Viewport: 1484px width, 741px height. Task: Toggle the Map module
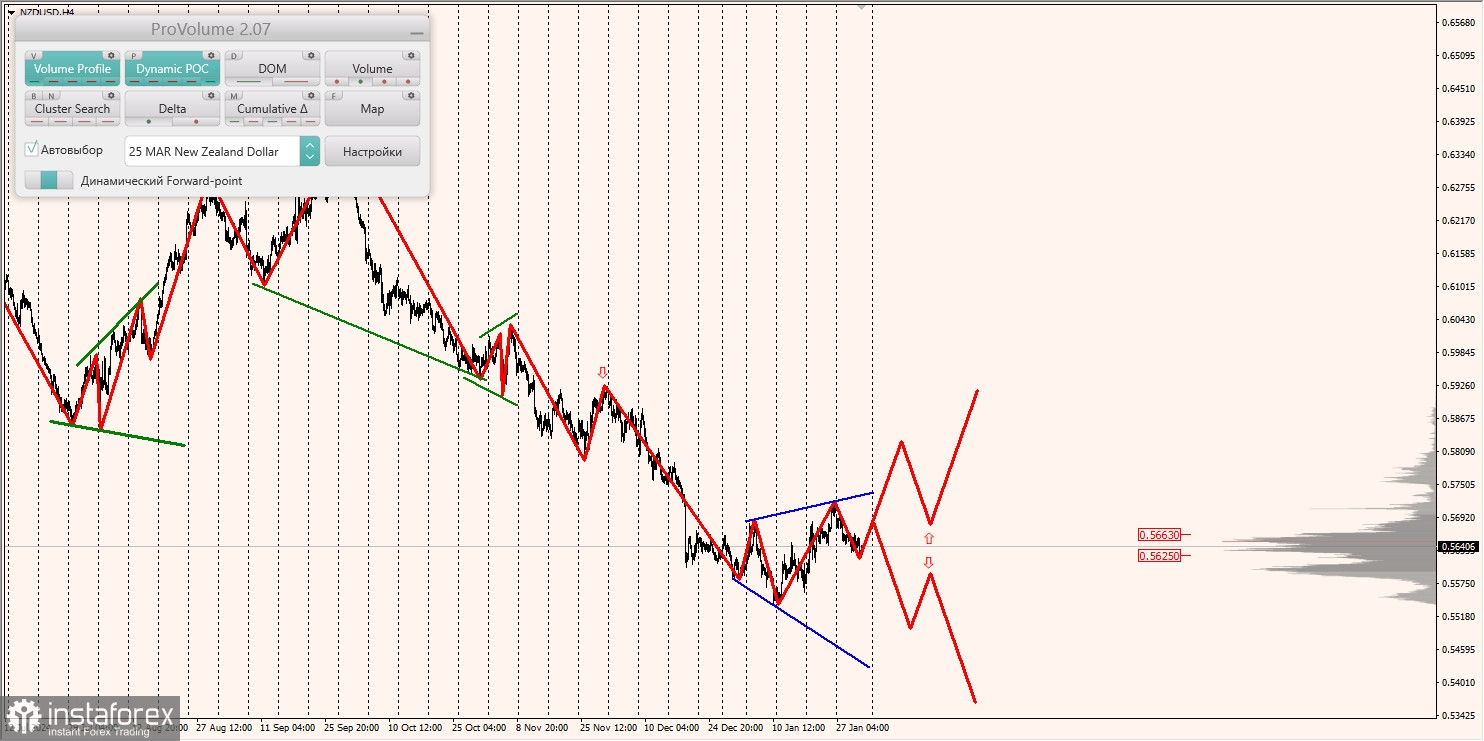(x=372, y=109)
